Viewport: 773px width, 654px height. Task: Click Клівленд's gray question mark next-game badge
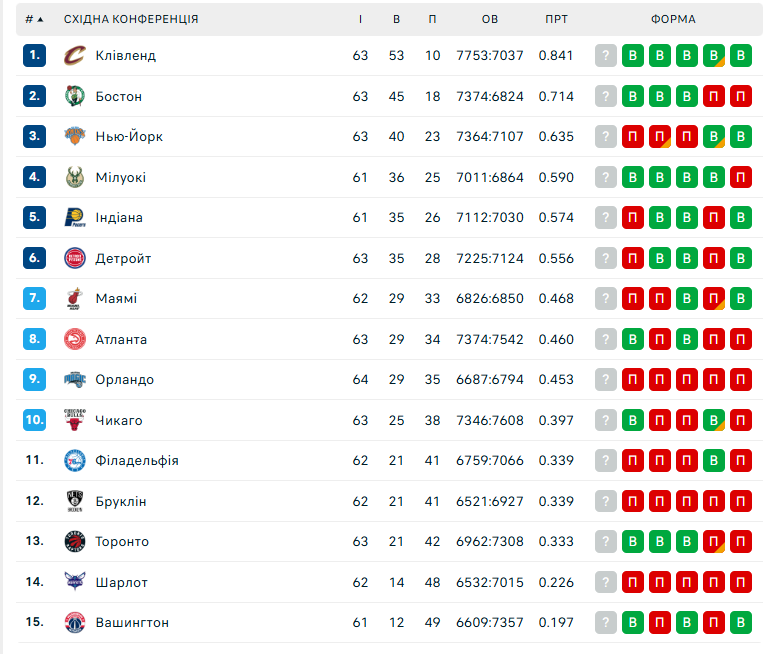coord(606,56)
